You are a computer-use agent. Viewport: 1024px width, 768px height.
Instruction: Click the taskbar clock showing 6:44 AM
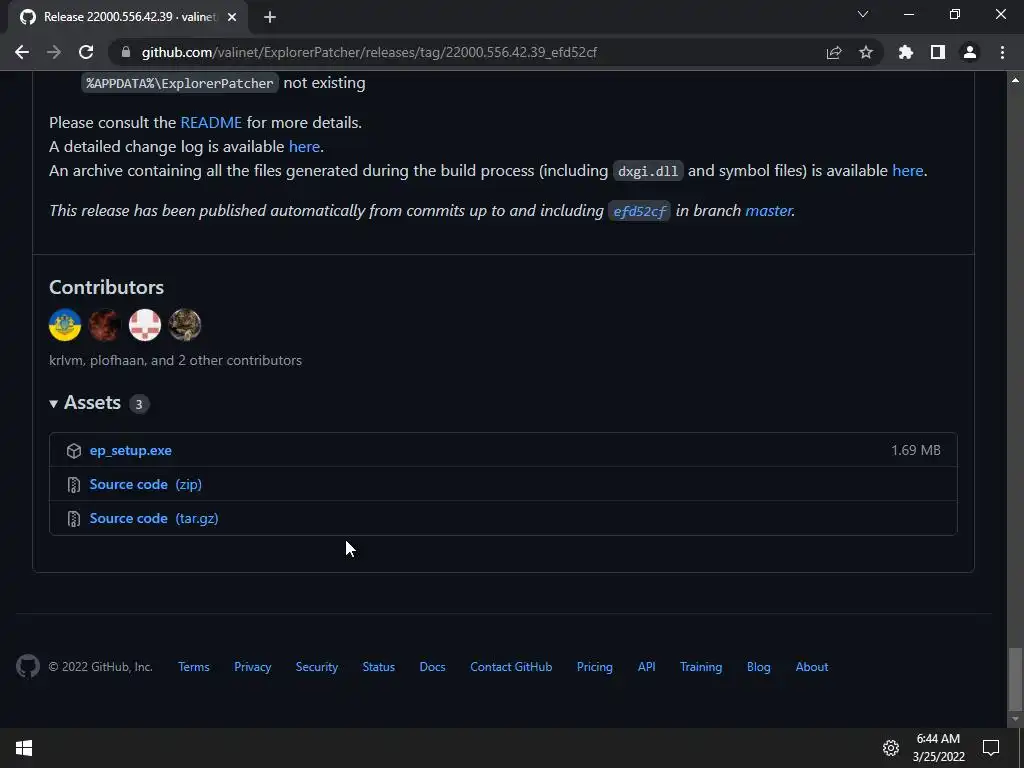tap(938, 748)
